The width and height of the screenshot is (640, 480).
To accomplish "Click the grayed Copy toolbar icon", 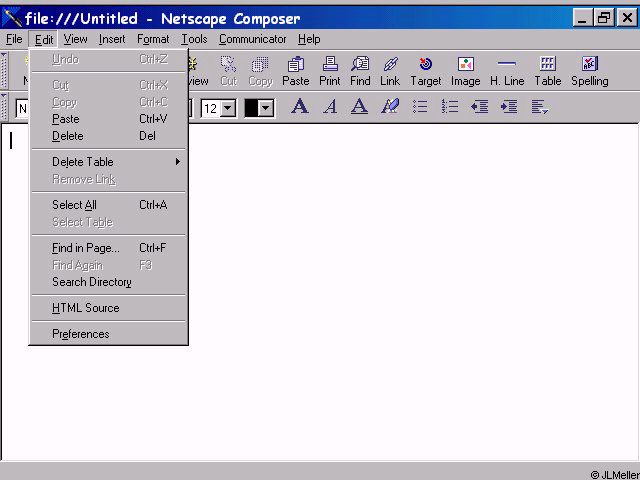I will (260, 71).
